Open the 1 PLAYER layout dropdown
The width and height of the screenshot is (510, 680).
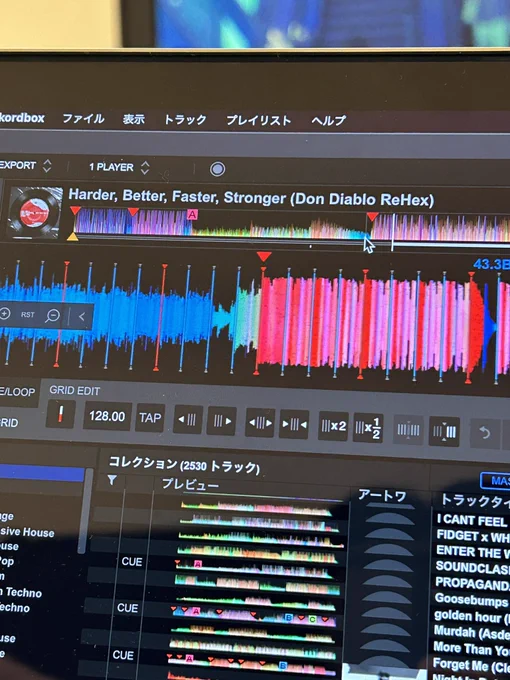point(119,167)
